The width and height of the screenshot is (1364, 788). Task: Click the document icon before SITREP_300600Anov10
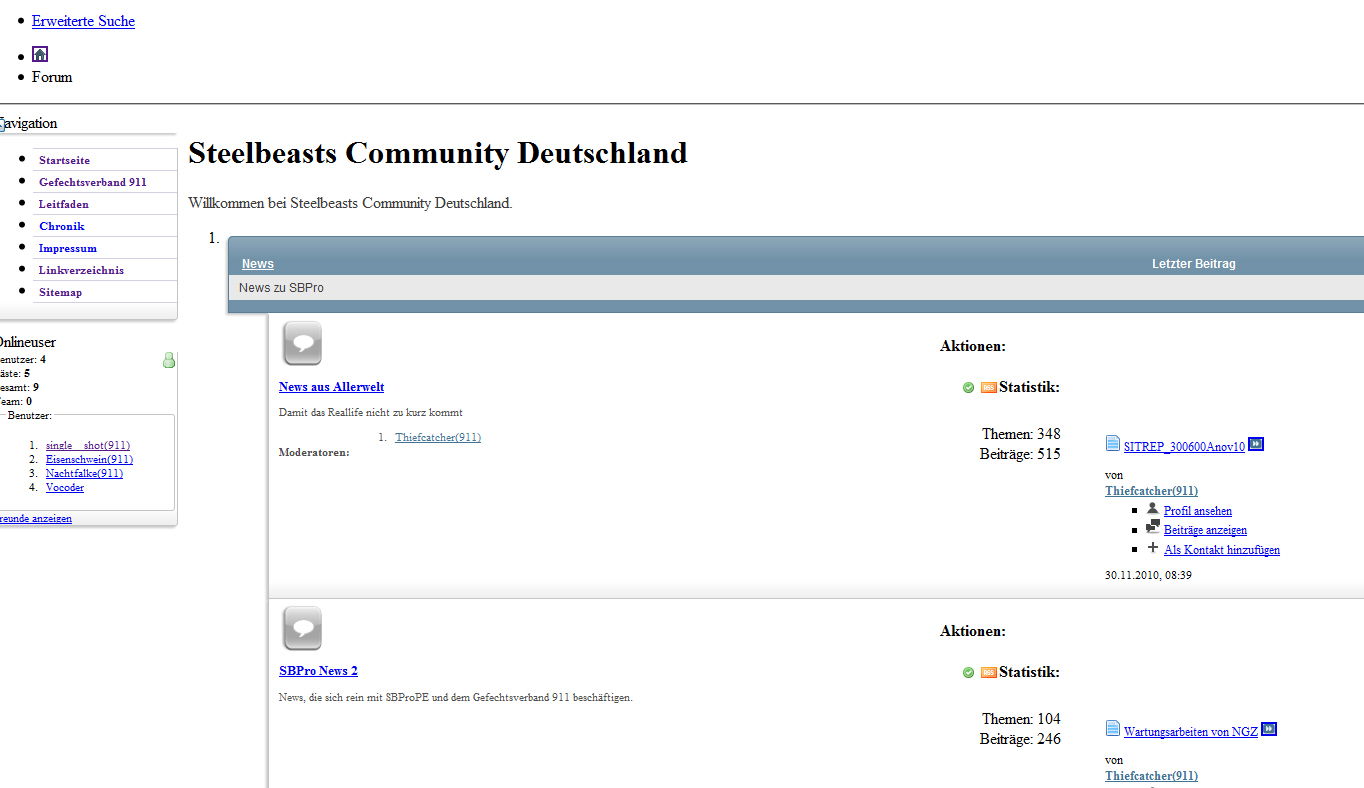[x=1113, y=444]
